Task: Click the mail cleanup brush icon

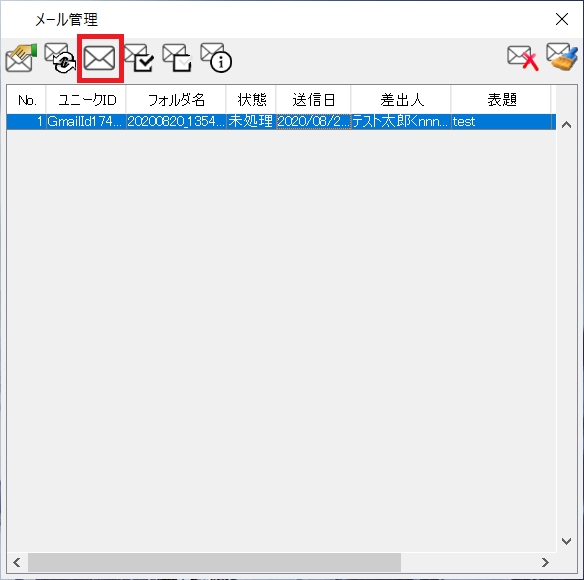Action: point(562,57)
